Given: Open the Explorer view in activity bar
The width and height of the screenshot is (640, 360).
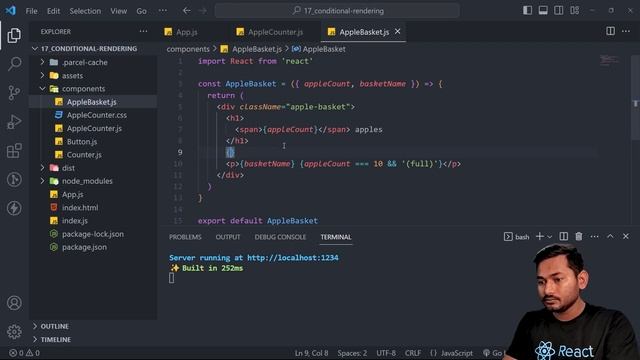Looking at the screenshot, I should (x=14, y=36).
